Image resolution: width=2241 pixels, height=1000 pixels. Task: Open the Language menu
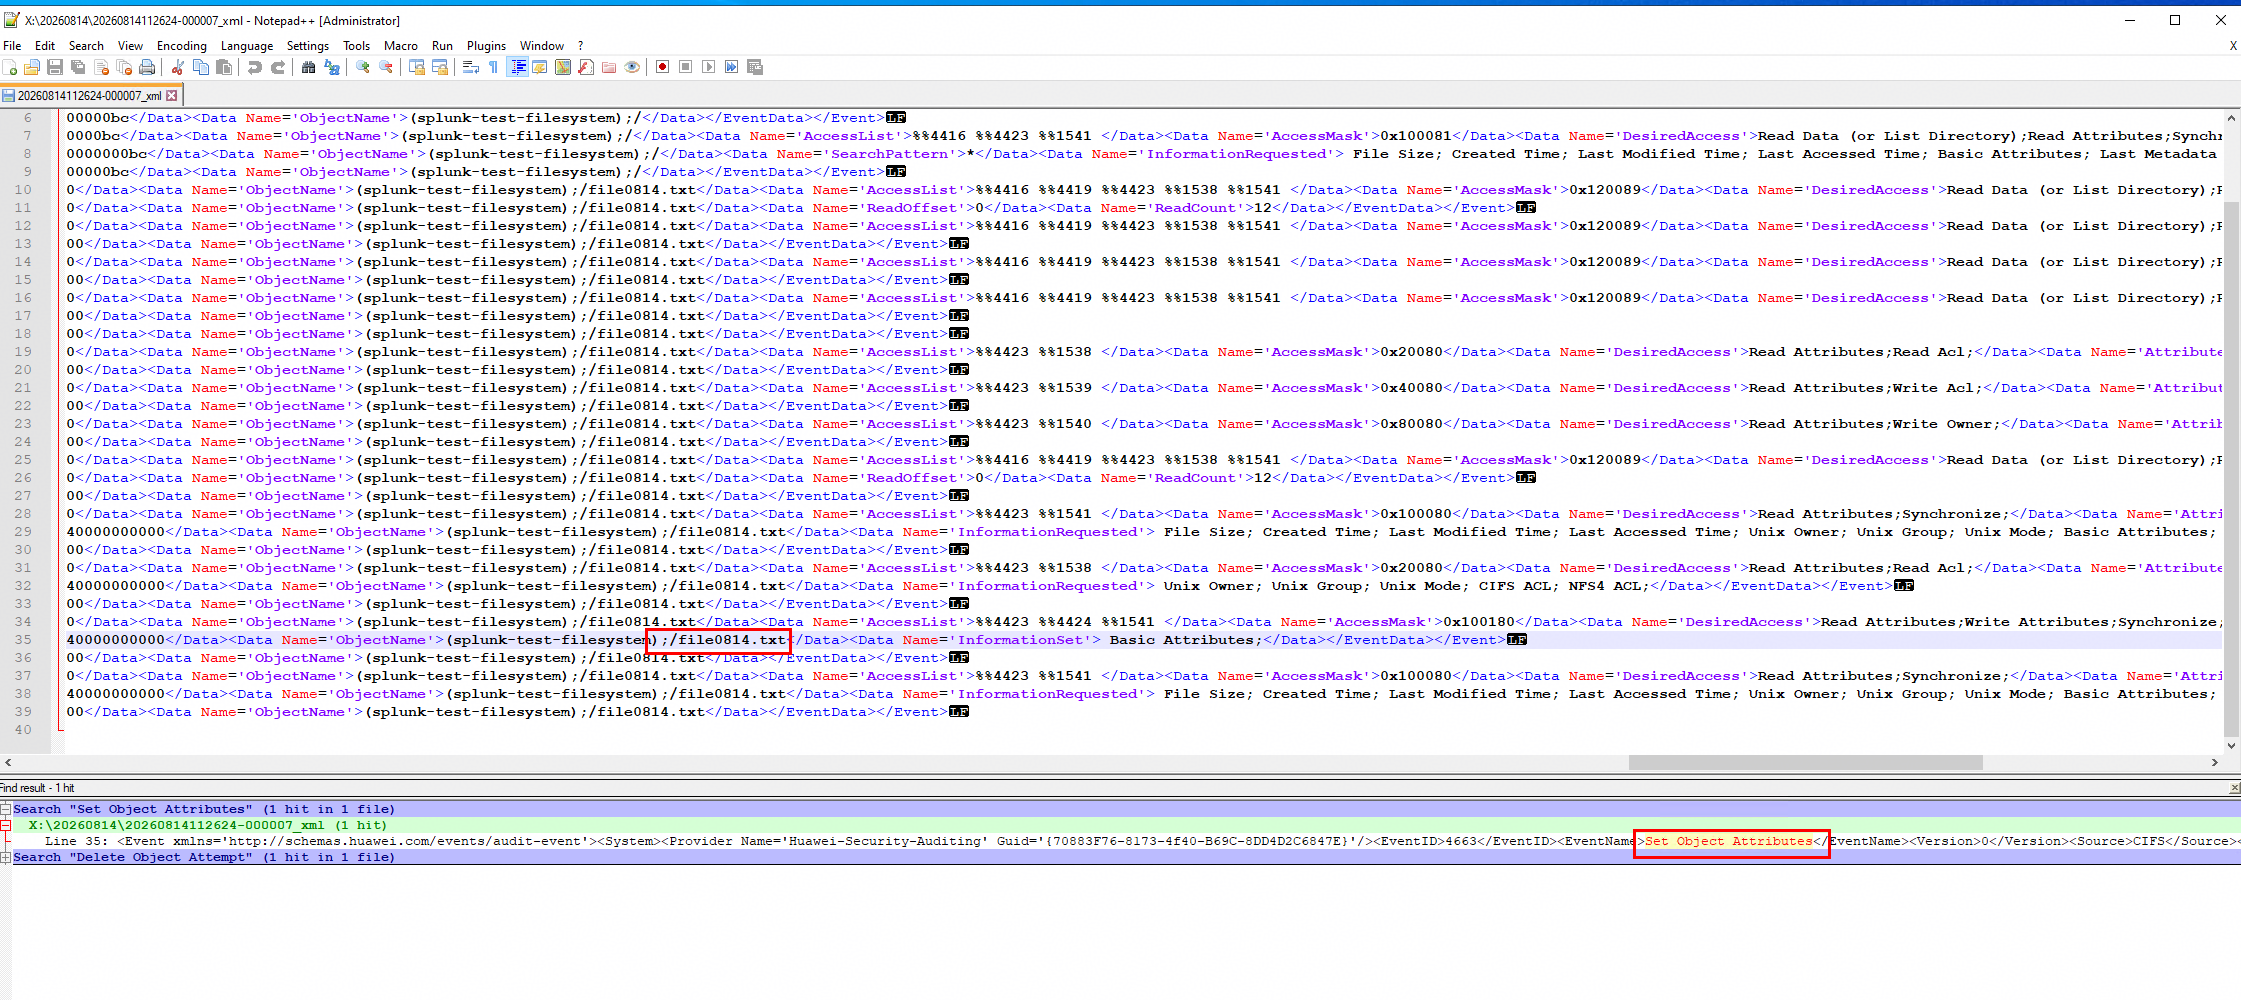point(247,46)
